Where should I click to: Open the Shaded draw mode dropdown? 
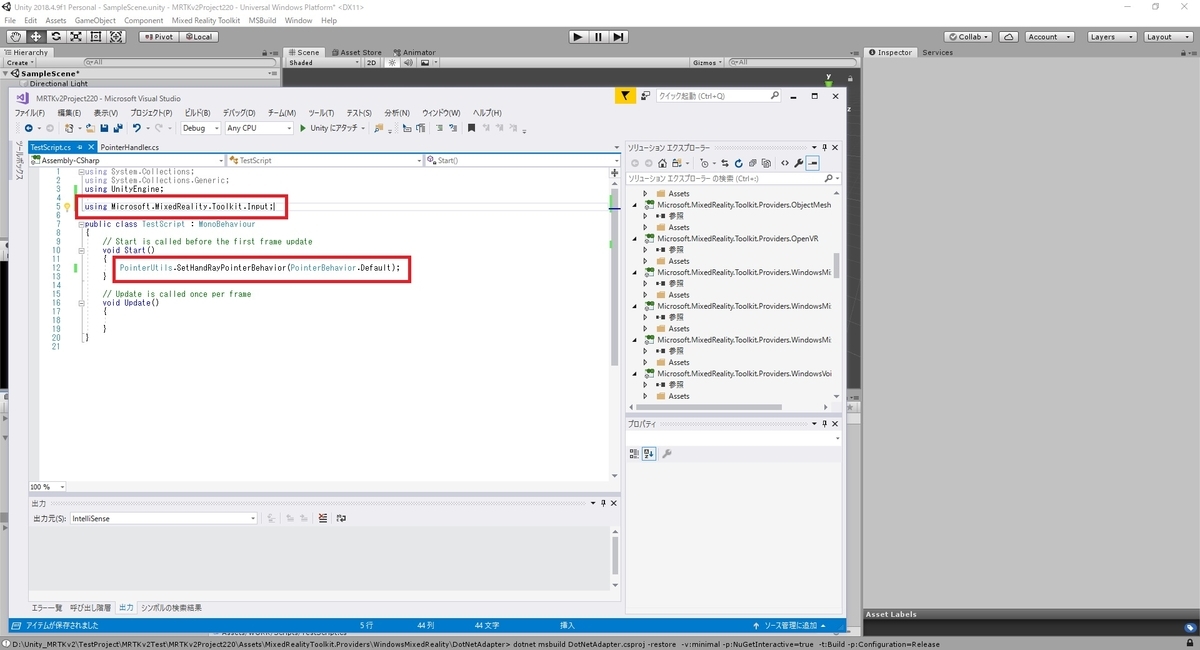[x=322, y=62]
